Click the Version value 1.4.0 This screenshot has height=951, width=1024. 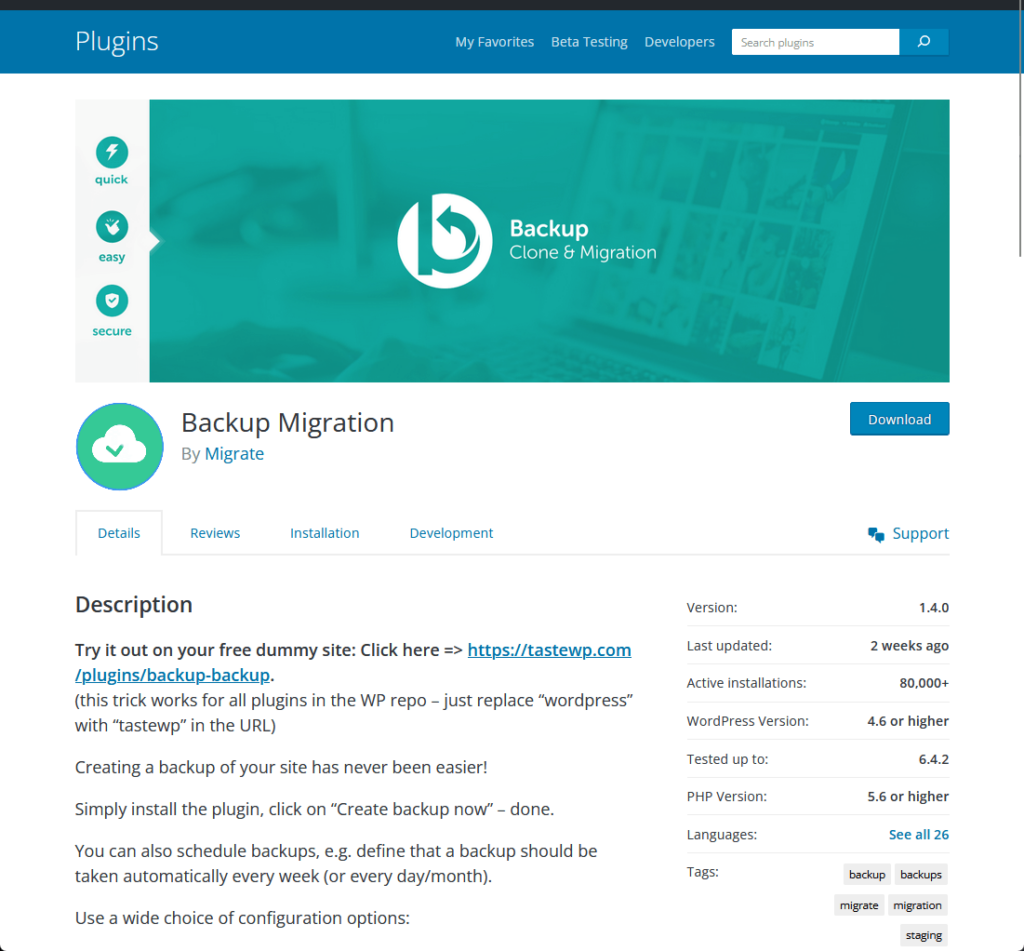point(933,607)
